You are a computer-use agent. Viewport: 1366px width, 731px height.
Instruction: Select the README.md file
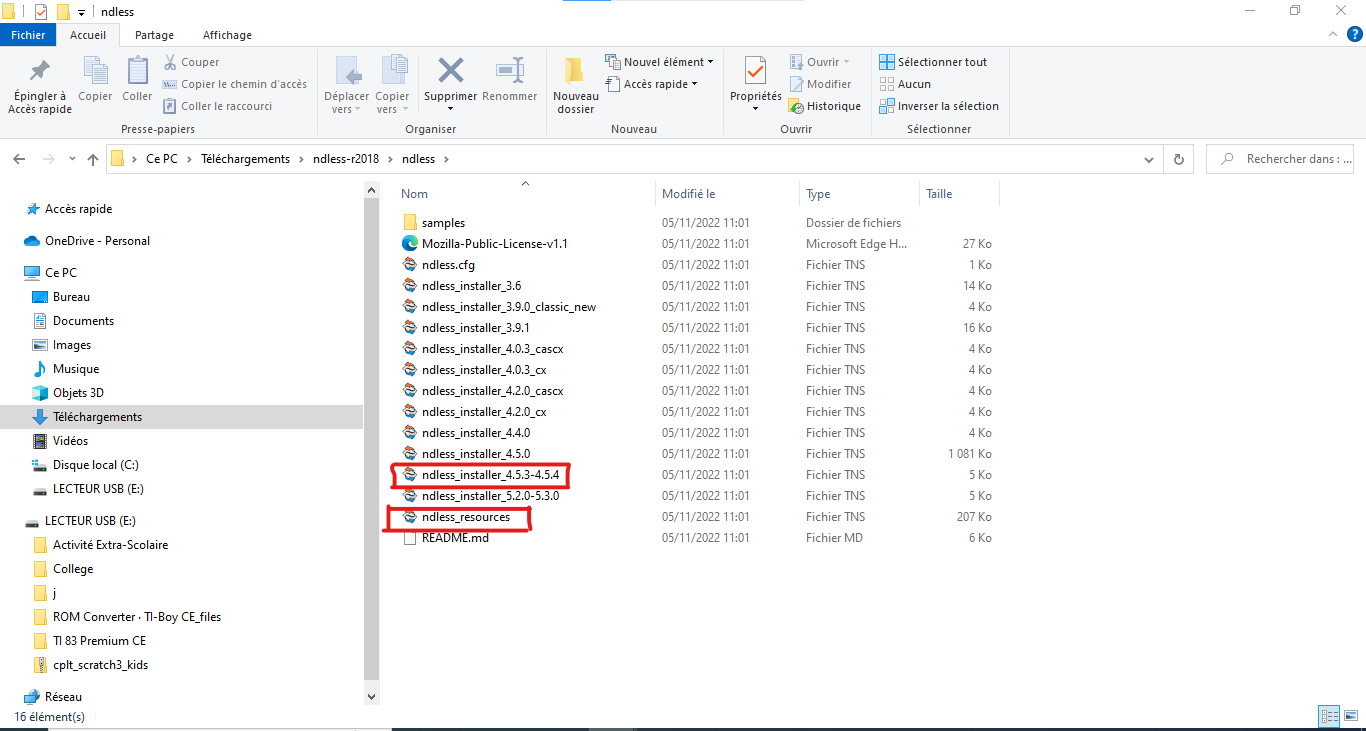(x=455, y=538)
